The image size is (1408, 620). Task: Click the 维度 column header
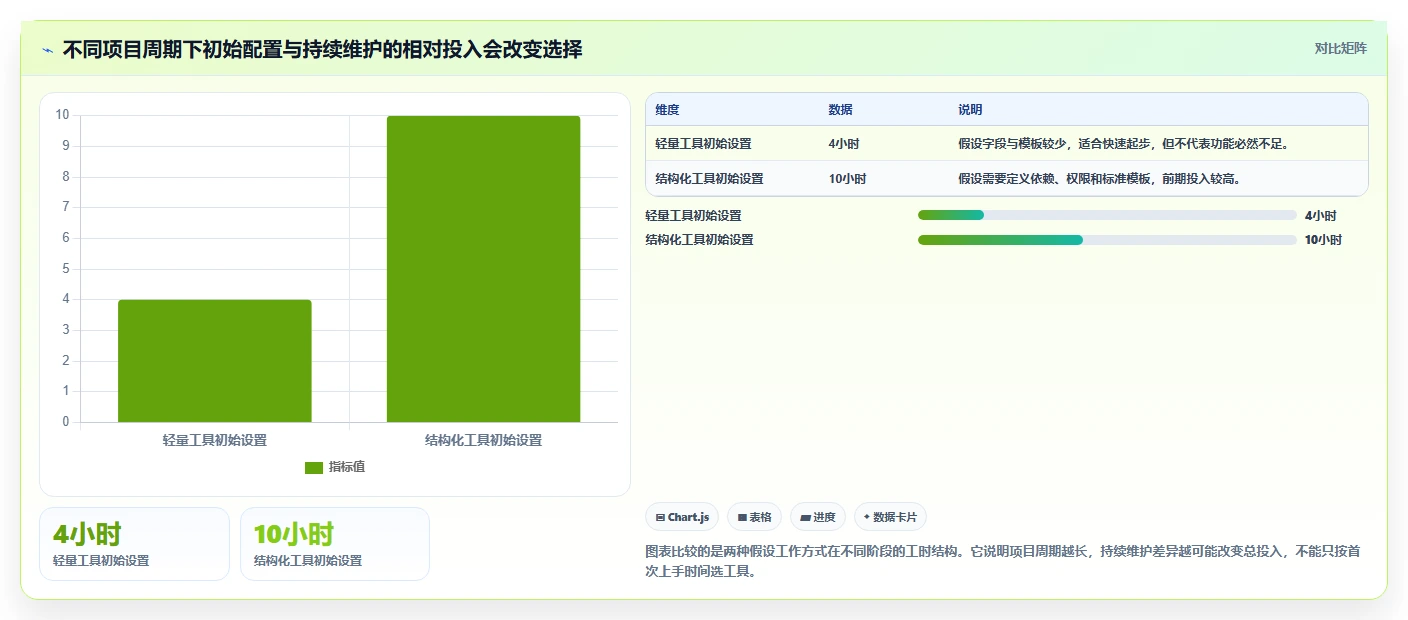point(667,110)
